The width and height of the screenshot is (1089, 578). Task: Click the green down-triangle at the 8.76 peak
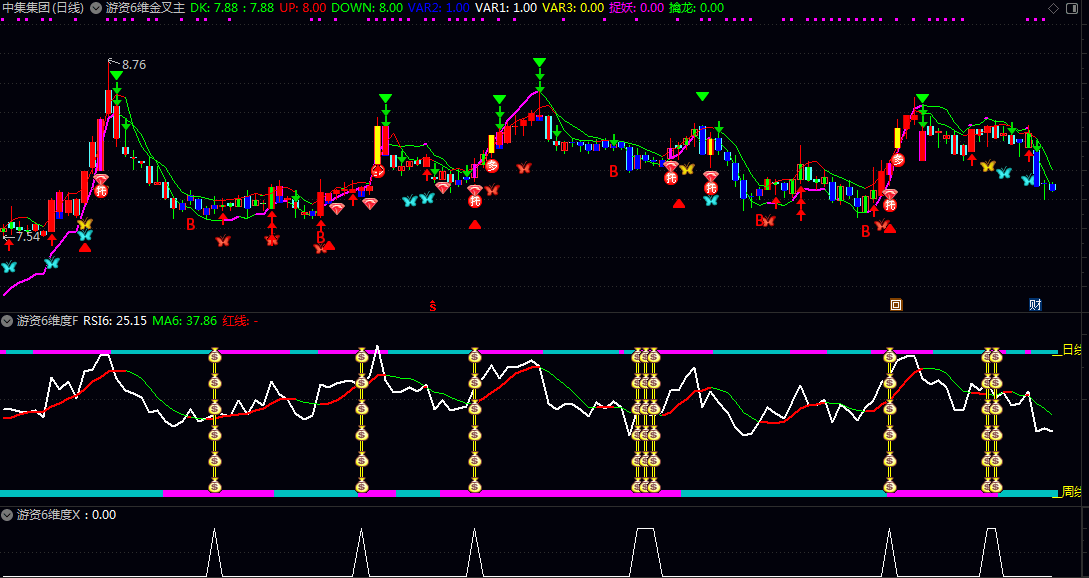point(117,76)
